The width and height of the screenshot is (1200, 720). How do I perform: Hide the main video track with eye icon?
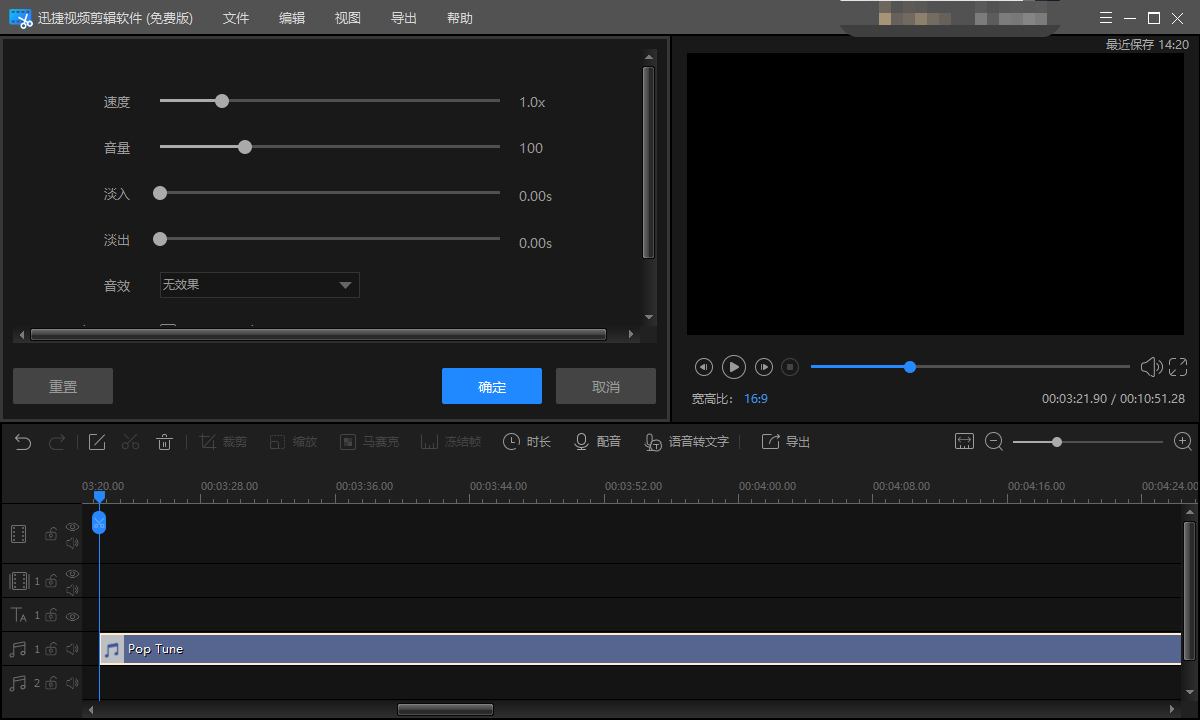click(x=72, y=526)
